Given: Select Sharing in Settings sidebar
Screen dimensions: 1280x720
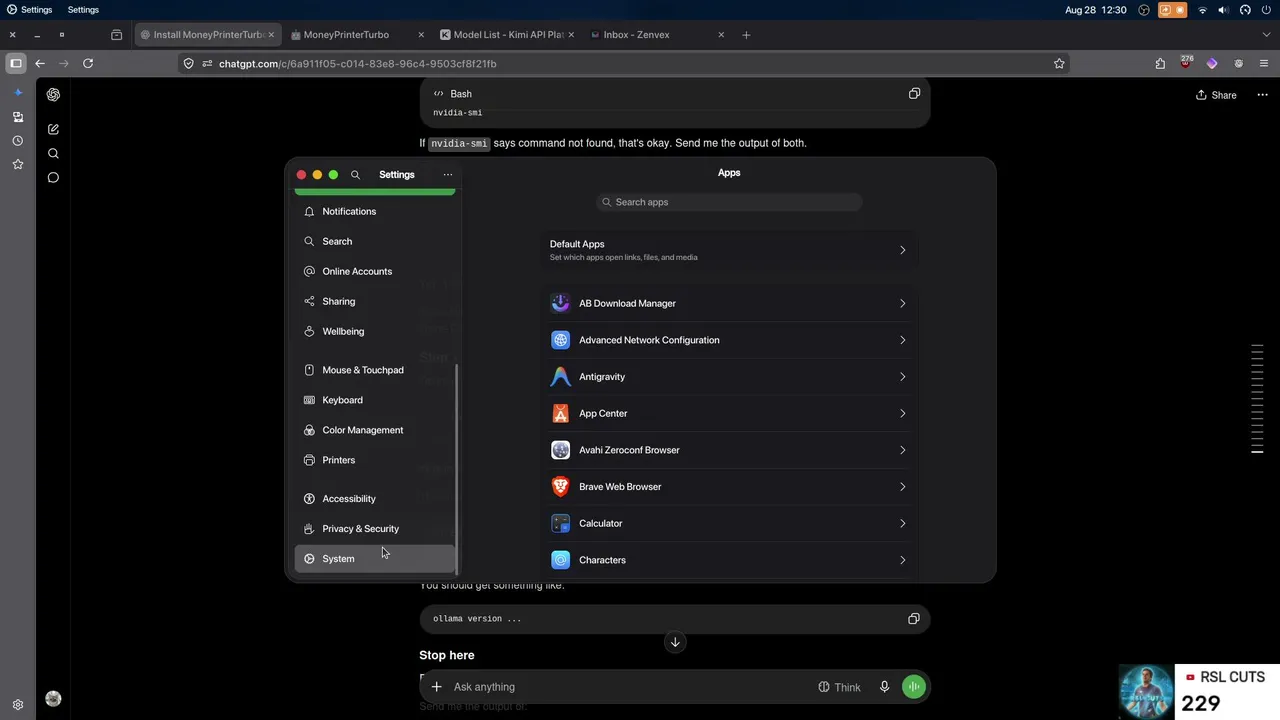Looking at the screenshot, I should coord(375,302).
